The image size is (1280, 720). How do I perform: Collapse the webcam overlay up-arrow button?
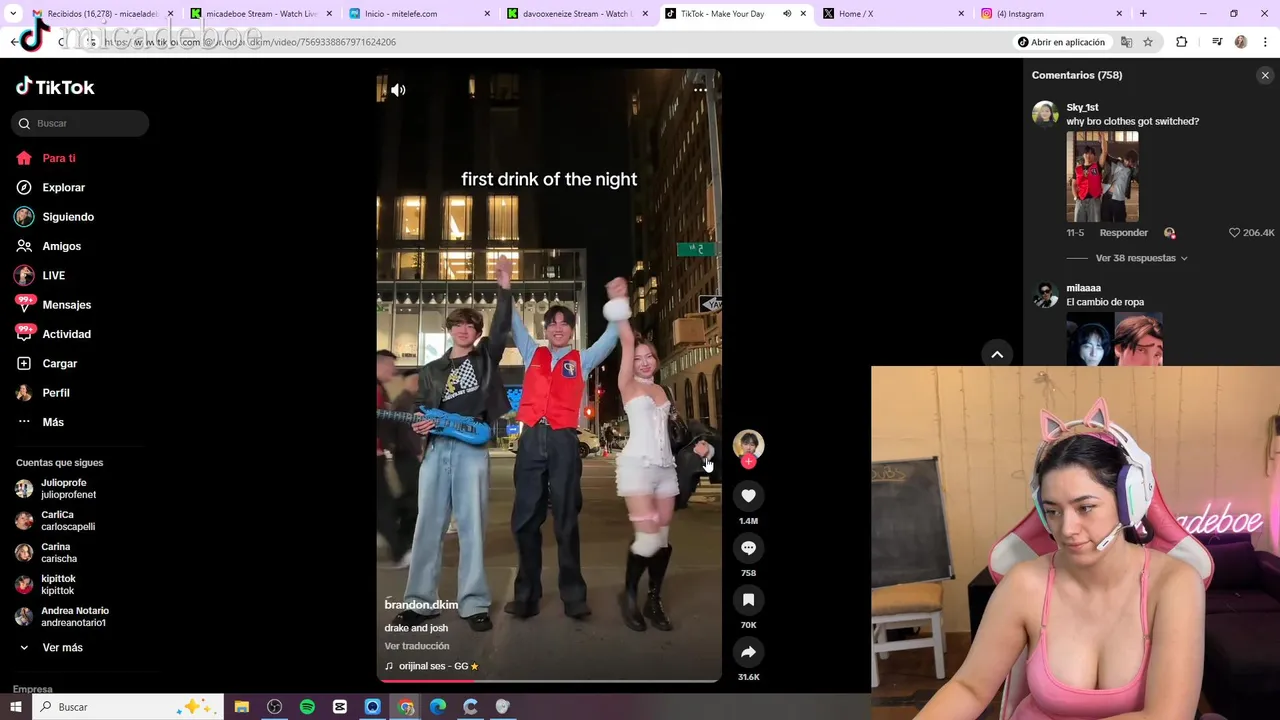(997, 354)
